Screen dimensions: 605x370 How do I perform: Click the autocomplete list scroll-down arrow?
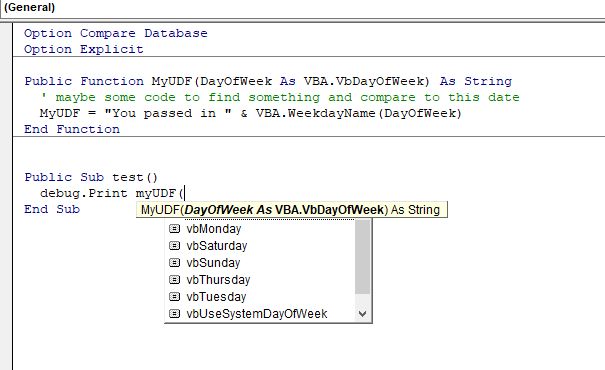click(x=362, y=314)
